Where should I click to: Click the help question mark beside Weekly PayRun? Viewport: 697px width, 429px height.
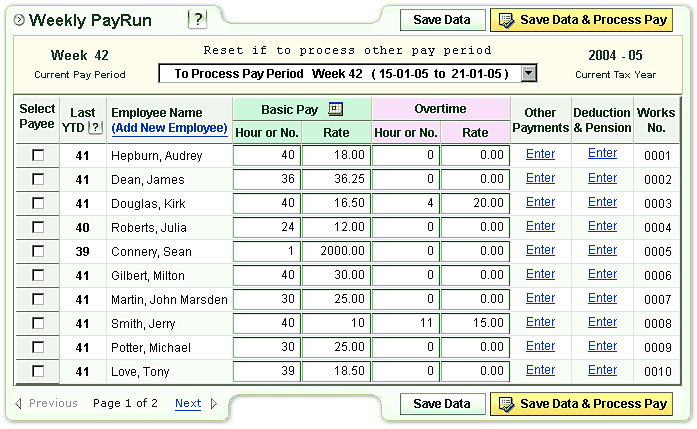197,19
